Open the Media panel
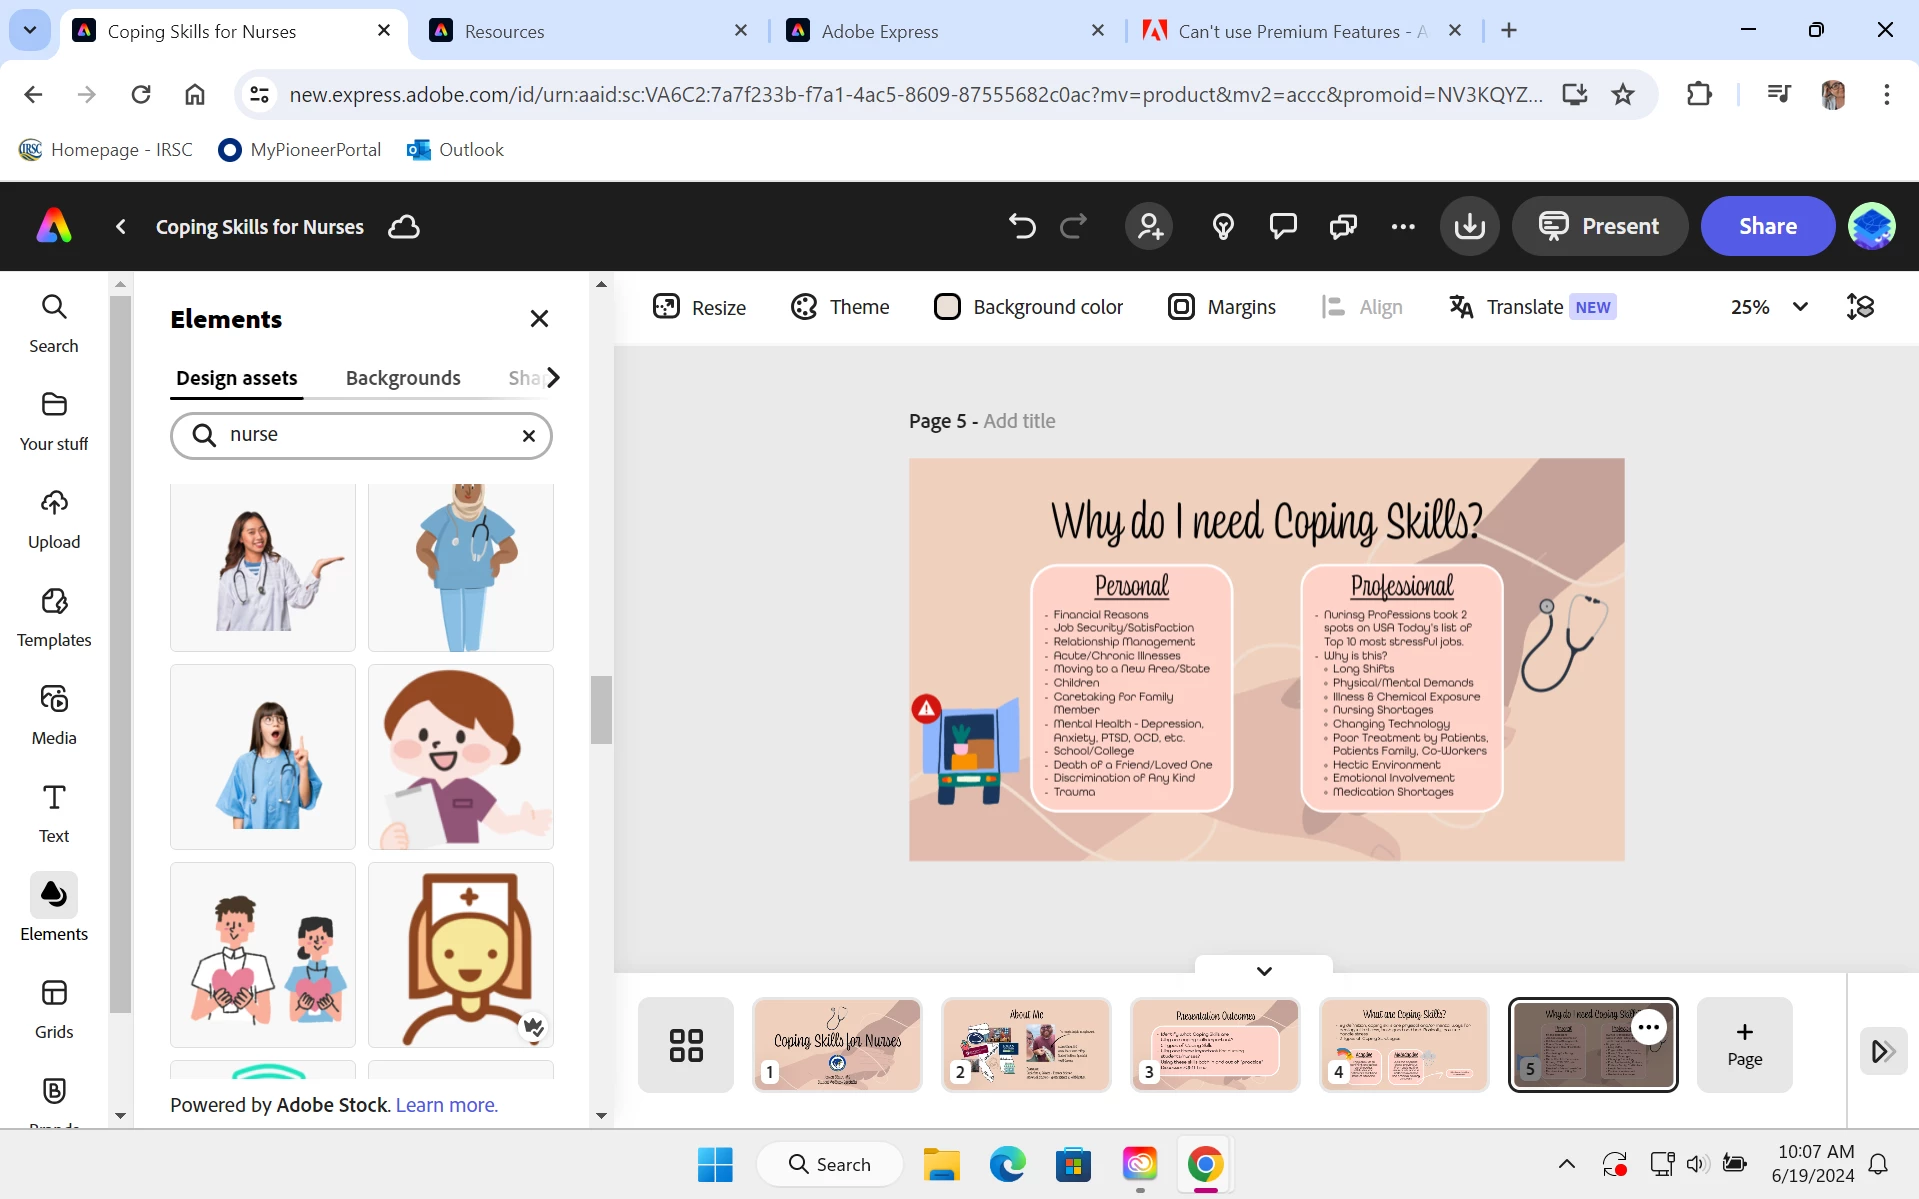This screenshot has width=1919, height=1199. pos(54,715)
